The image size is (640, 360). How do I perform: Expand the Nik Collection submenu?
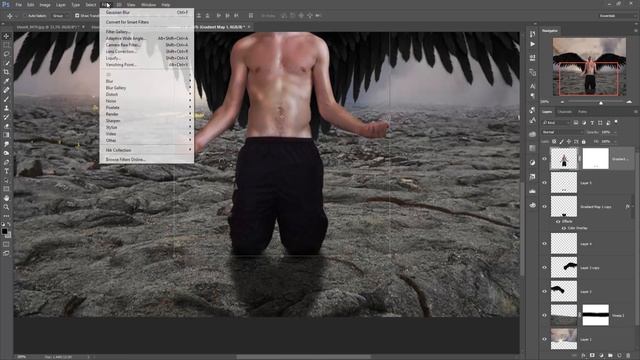[x=147, y=150]
